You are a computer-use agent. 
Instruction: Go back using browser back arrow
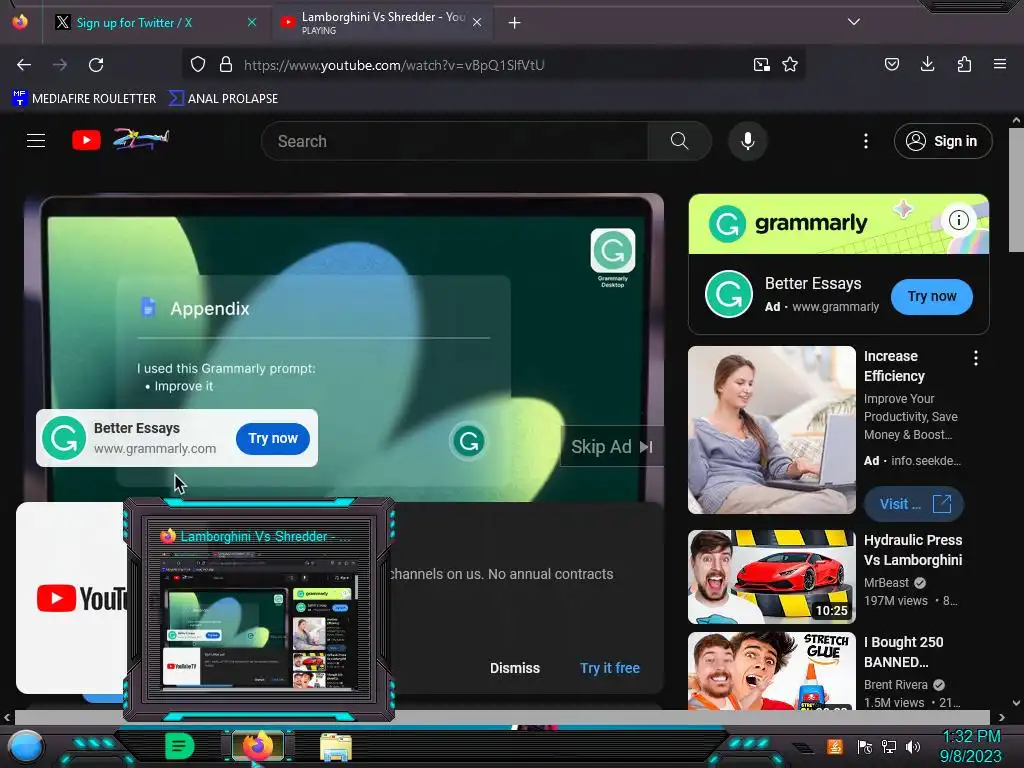[24, 65]
